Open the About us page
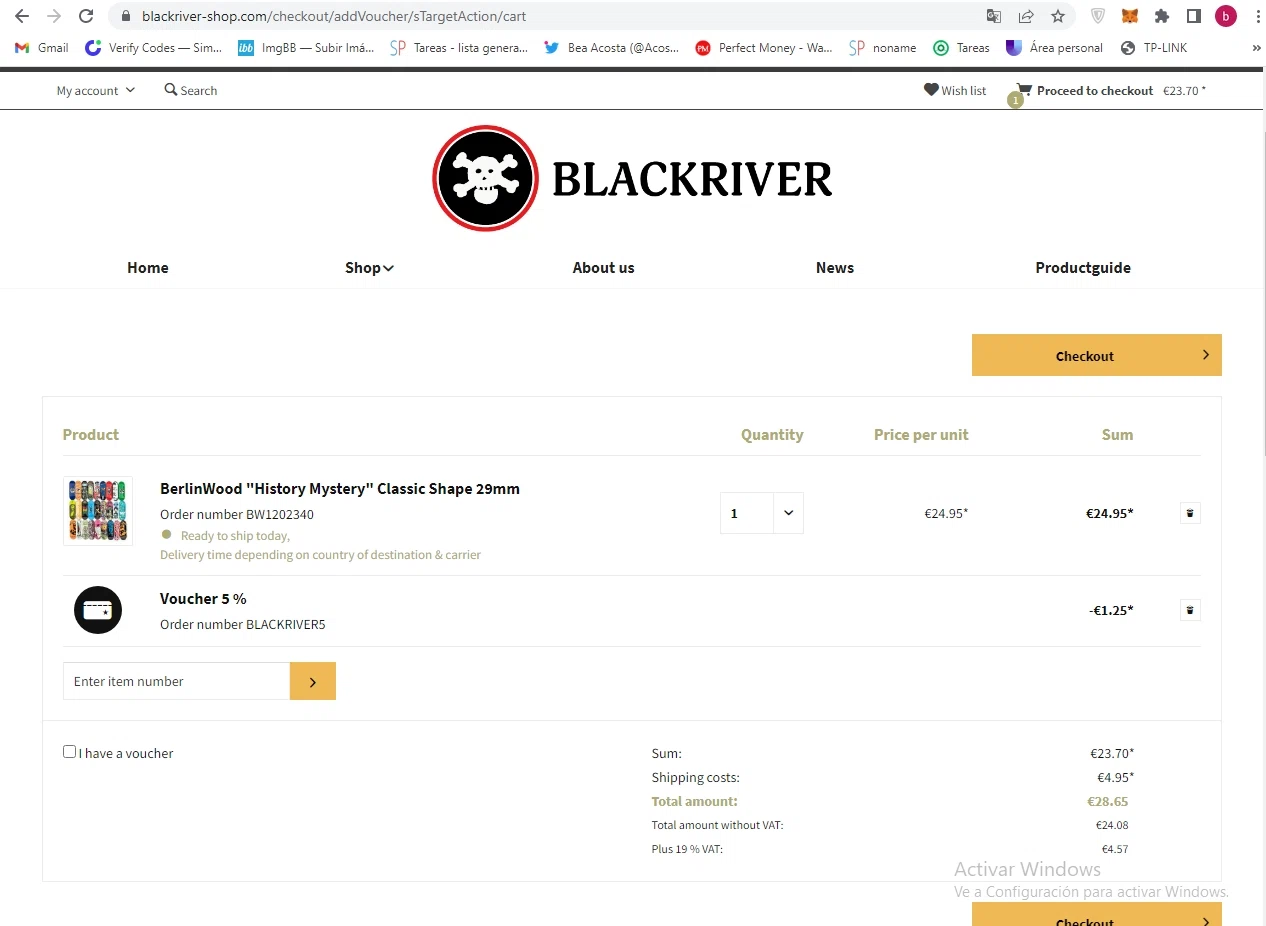 603,268
